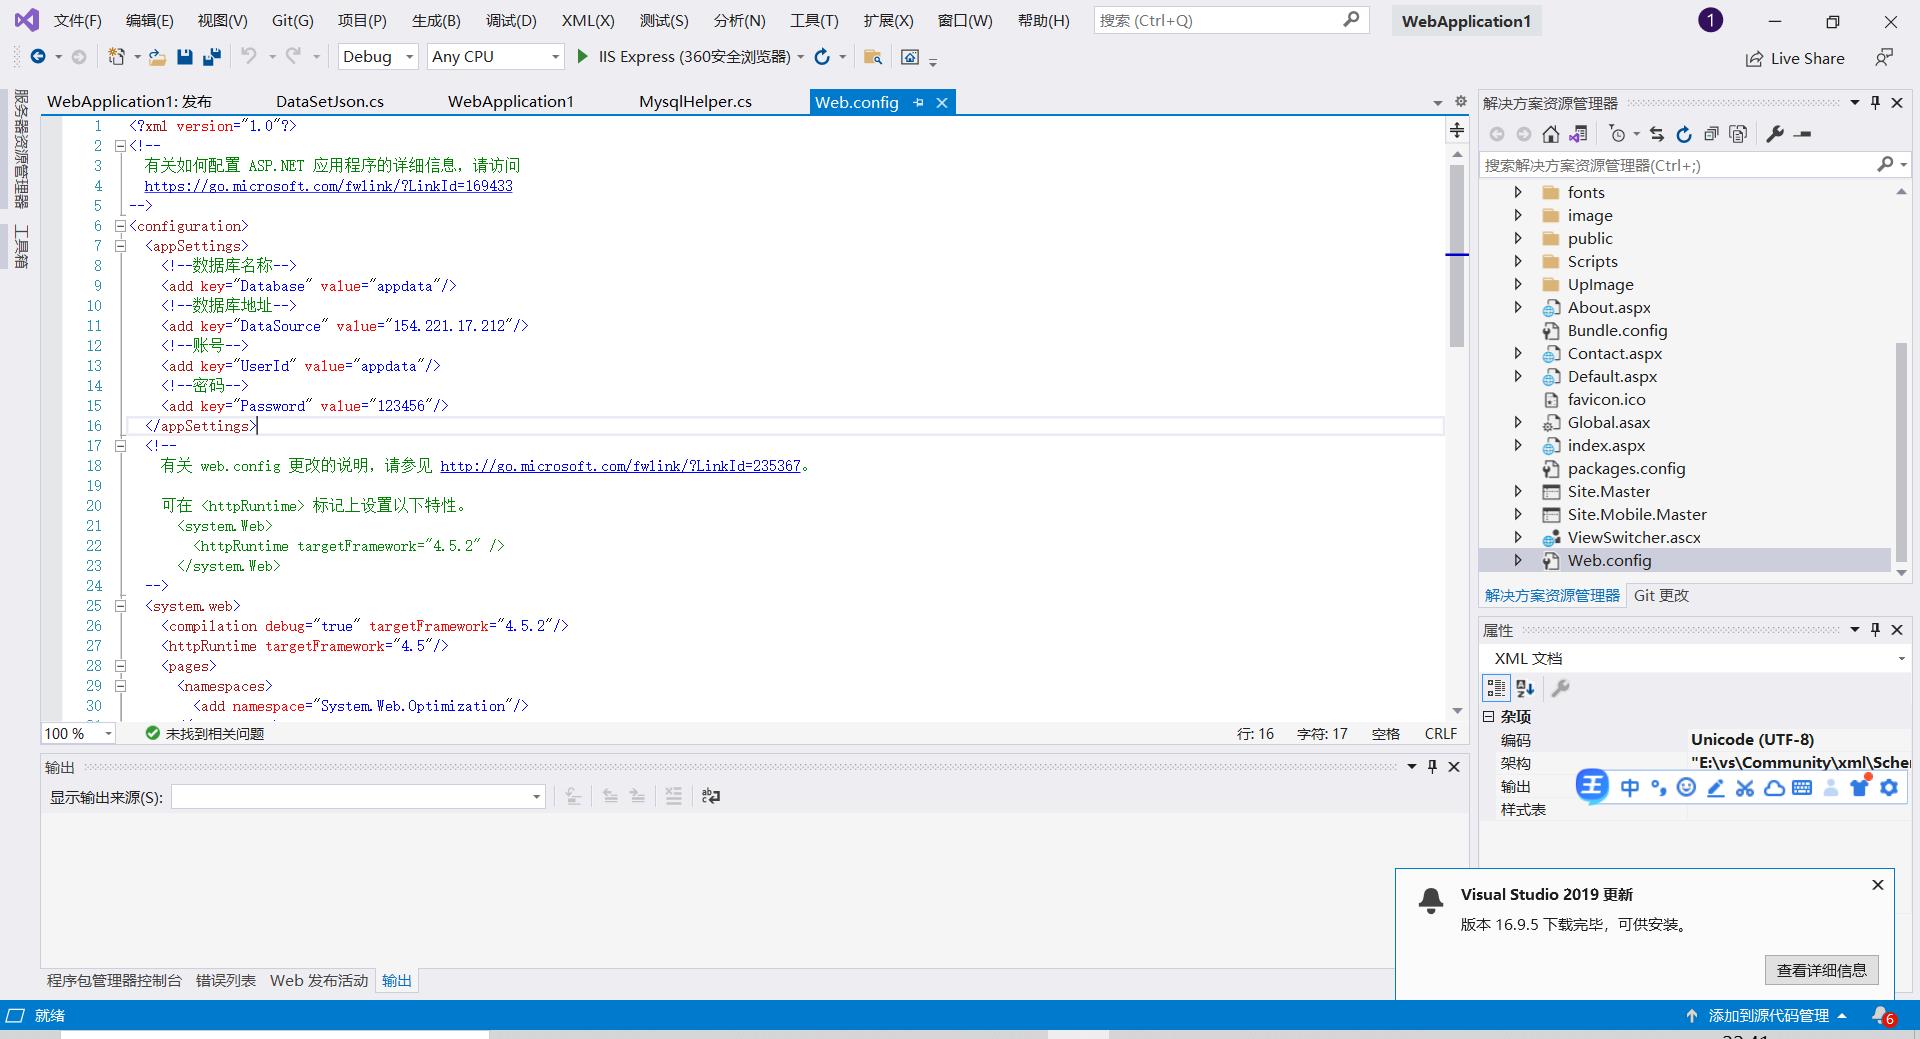This screenshot has height=1039, width=1920.
Task: Open the Debug configuration dropdown
Action: pos(378,57)
